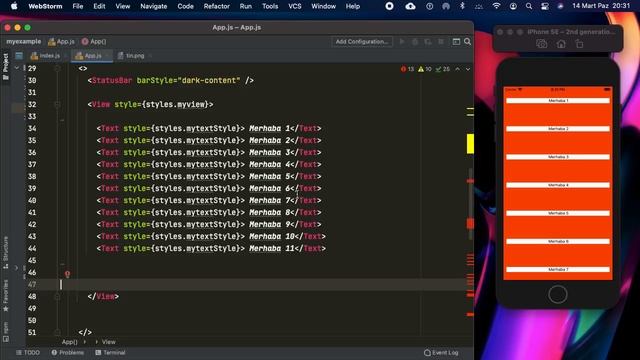Click the green typos count indicator

pos(442,69)
